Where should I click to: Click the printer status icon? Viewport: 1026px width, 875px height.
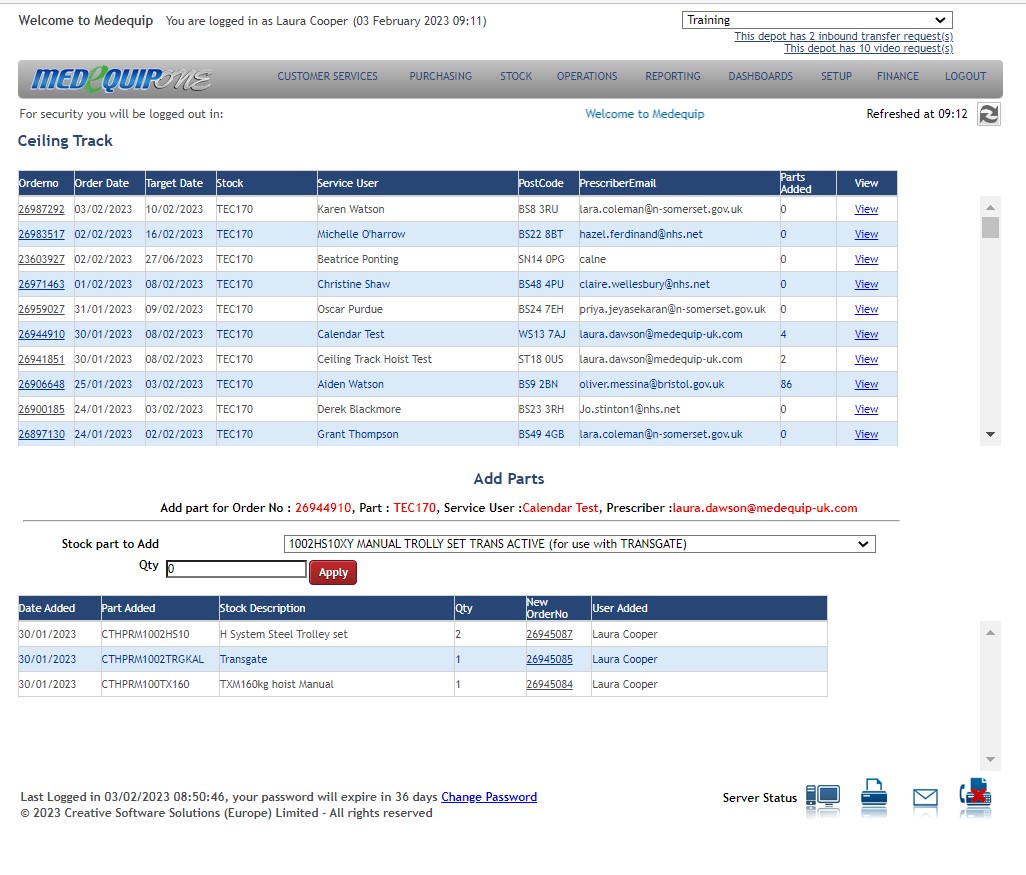coord(874,795)
